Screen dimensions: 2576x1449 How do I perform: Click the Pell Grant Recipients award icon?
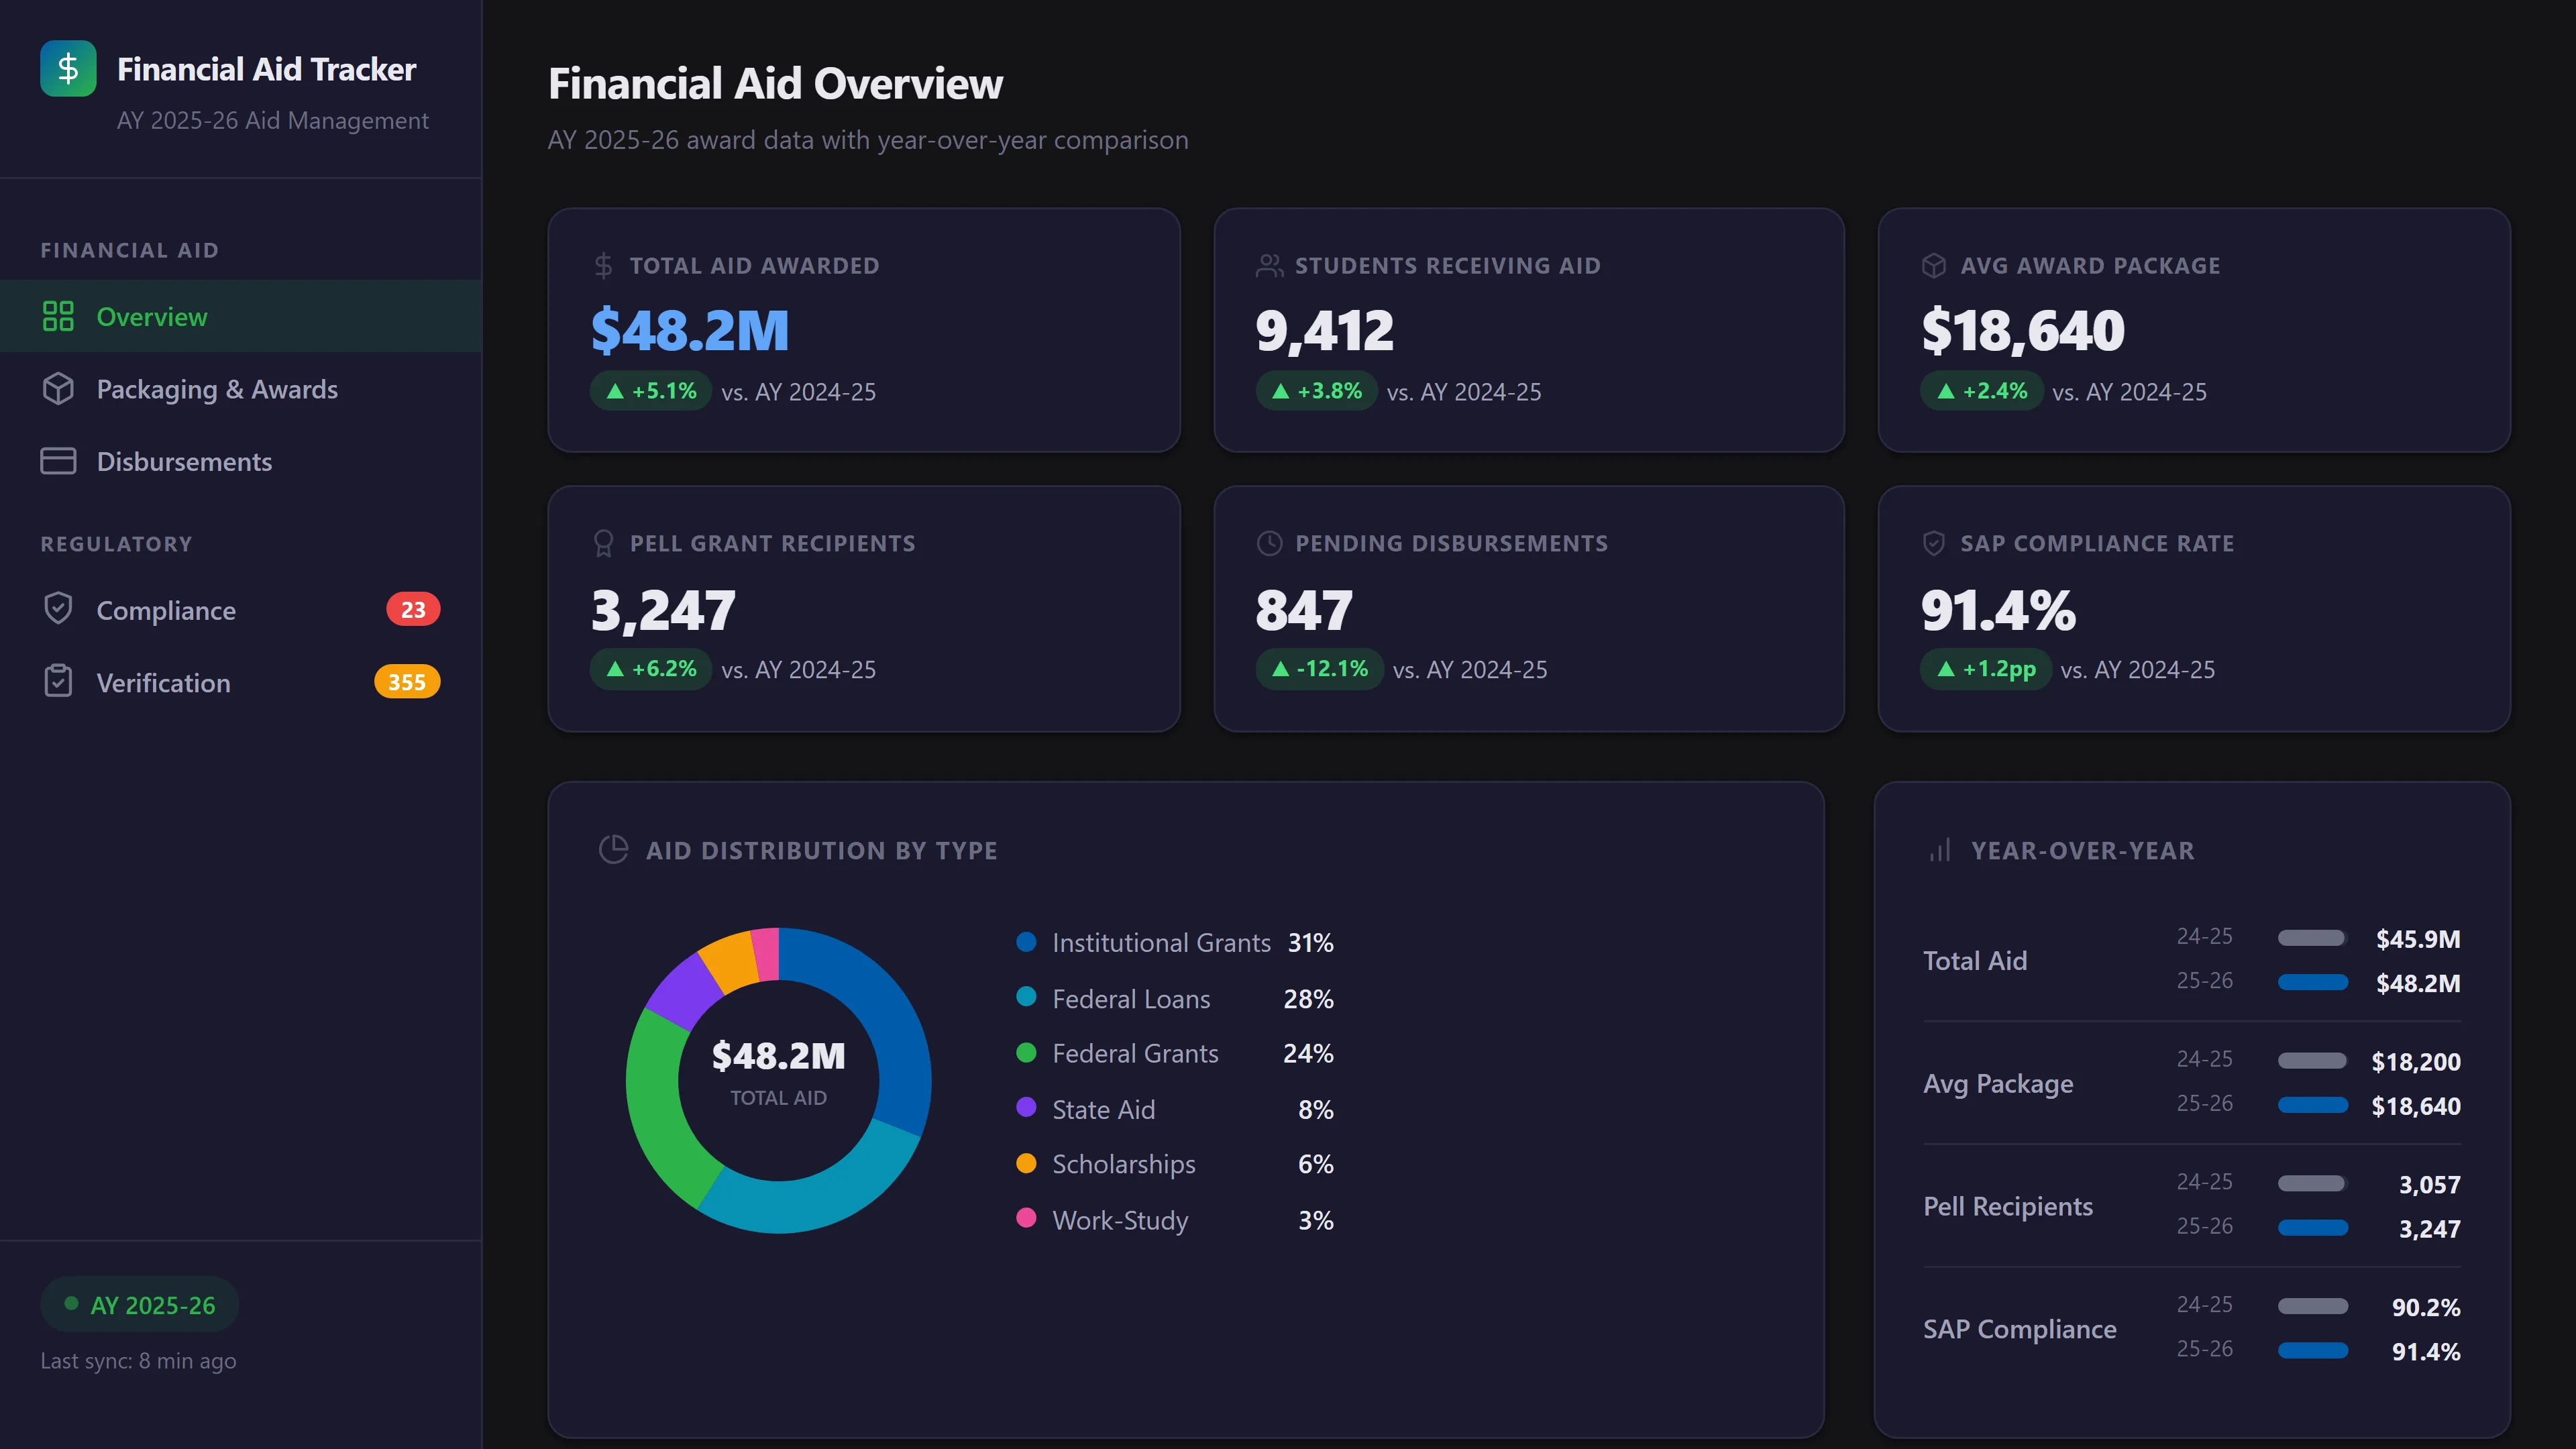point(604,543)
